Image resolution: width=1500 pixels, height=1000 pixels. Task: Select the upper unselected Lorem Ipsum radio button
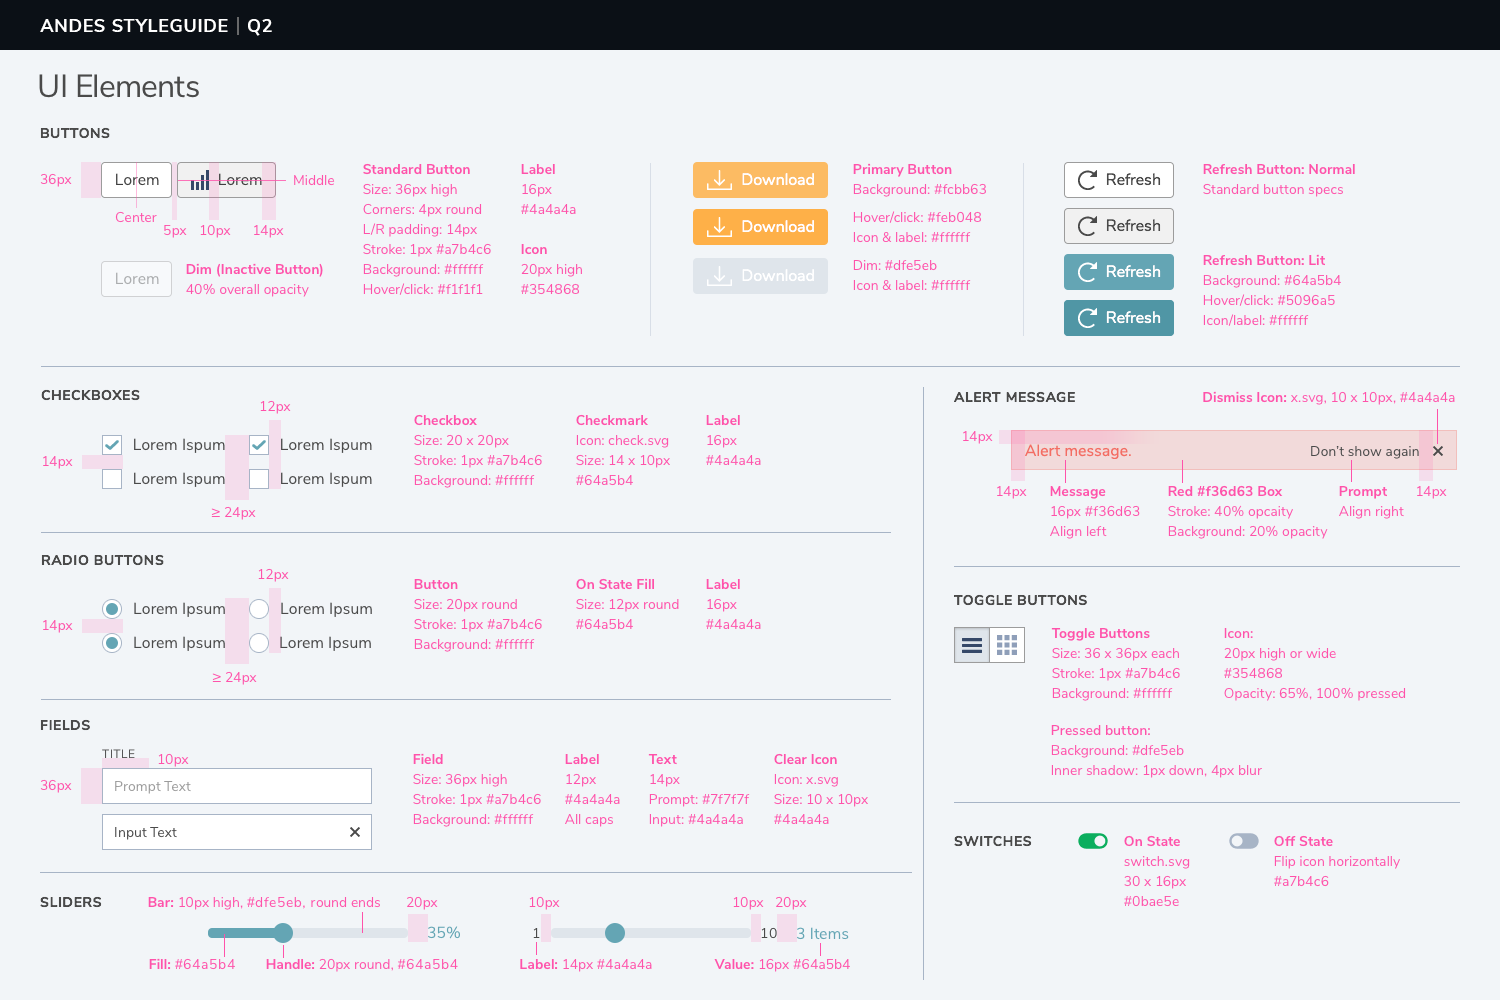[x=259, y=609]
